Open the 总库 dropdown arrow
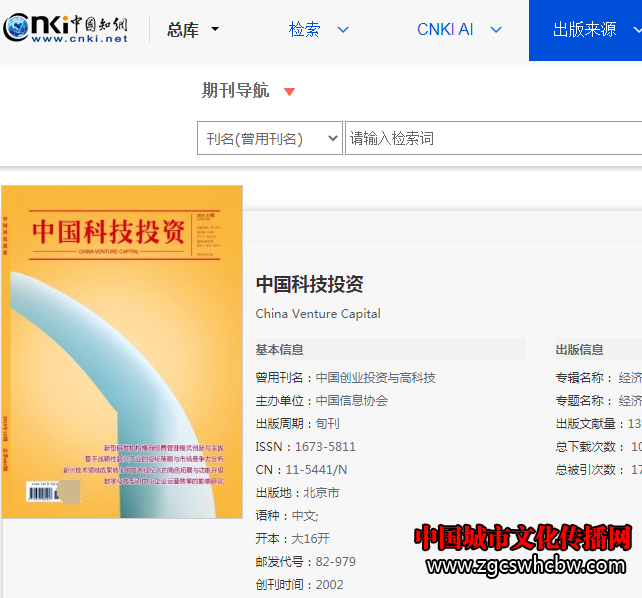Image resolution: width=642 pixels, height=598 pixels. 215,30
